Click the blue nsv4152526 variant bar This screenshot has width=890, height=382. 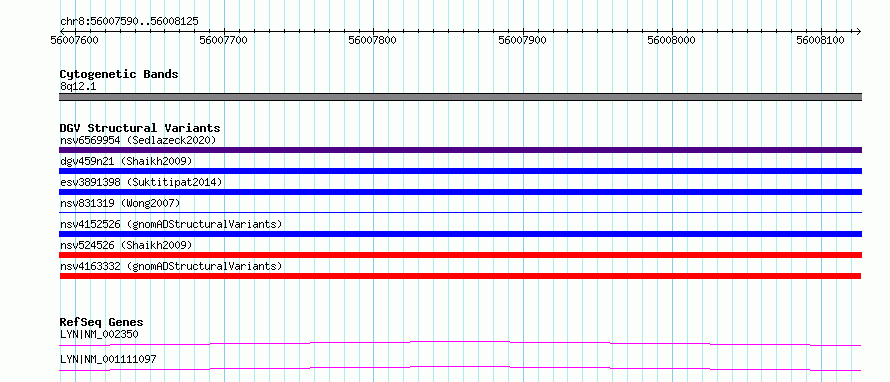coord(460,234)
